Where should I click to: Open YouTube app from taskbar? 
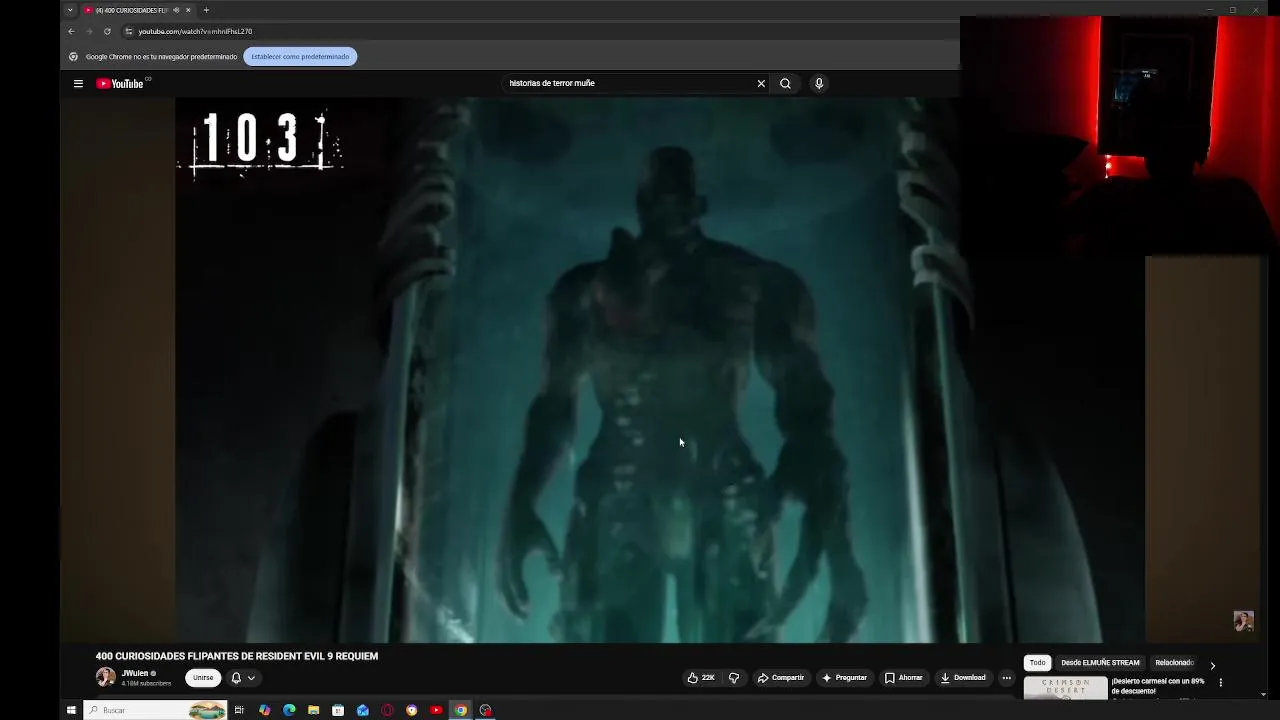[436, 710]
